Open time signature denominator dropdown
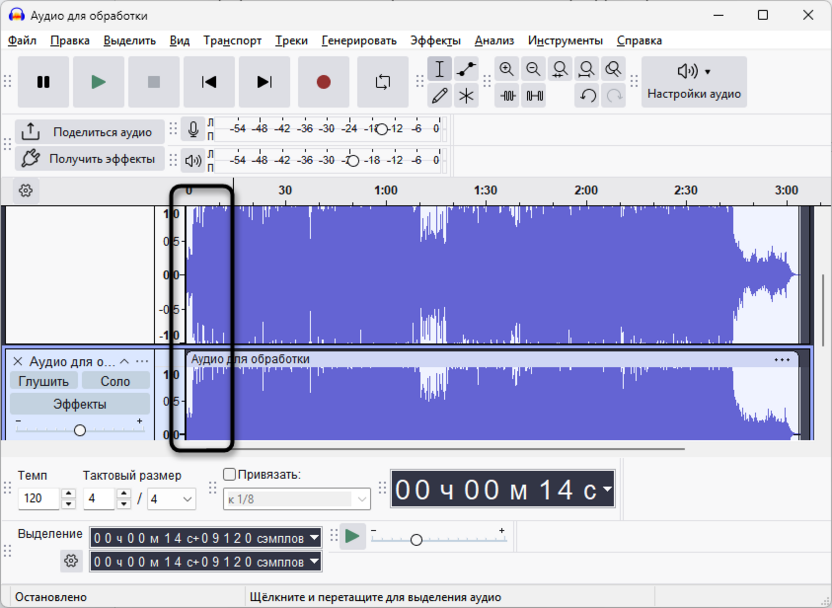Screen dimensions: 832x608 click(x=171, y=499)
